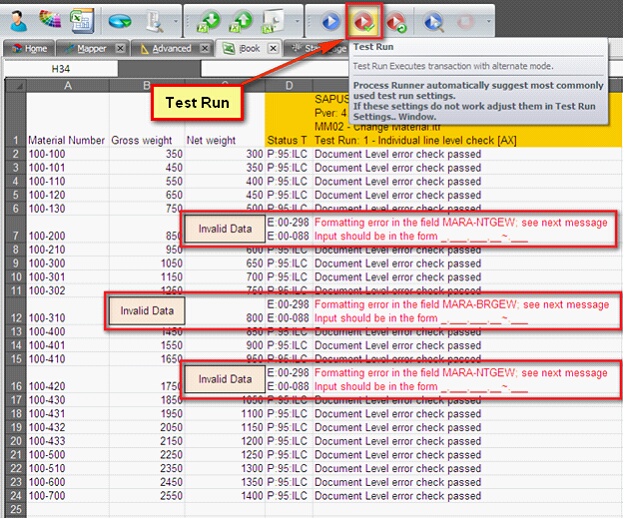Open the color palette tool icon
Image resolution: width=624 pixels, height=519 pixels.
(50, 19)
